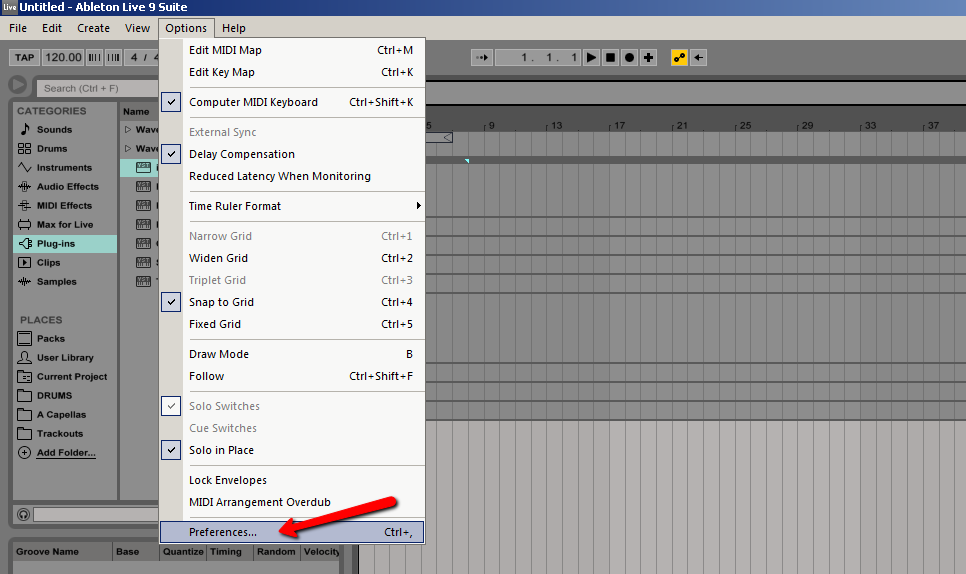Click the browser Search field
The width and height of the screenshot is (966, 574).
[99, 89]
